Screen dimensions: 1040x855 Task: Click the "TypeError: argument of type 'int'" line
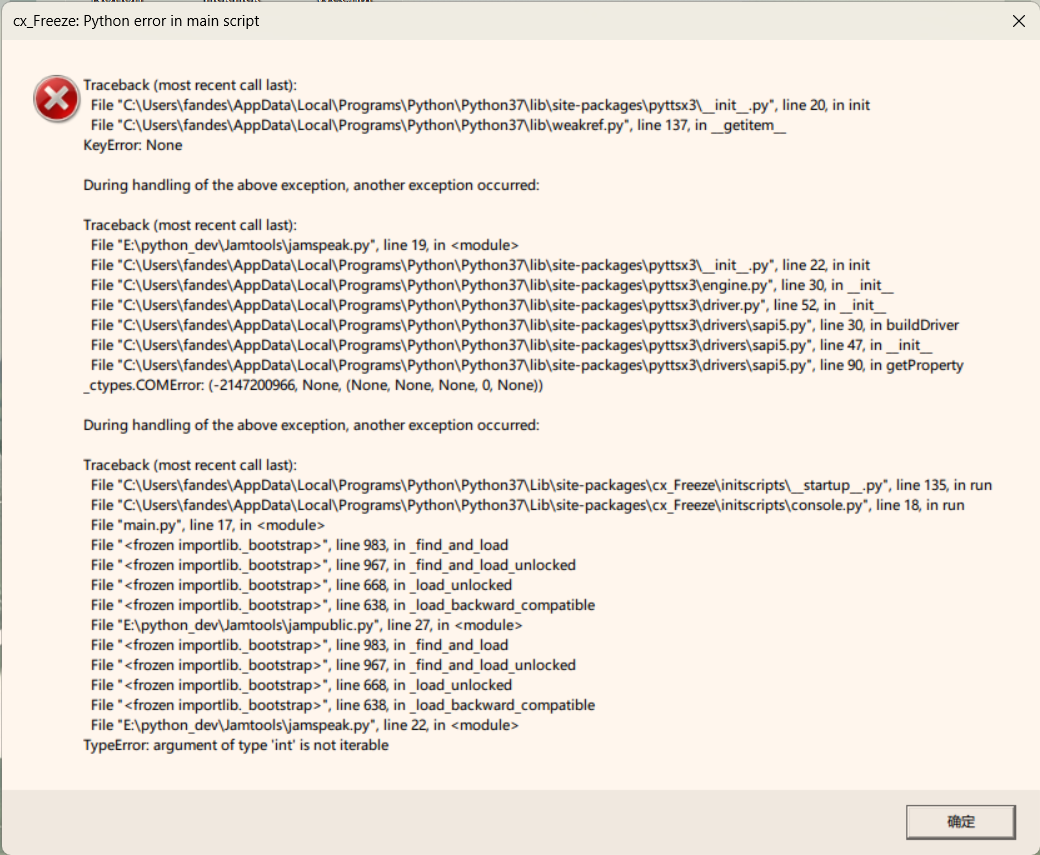[235, 745]
